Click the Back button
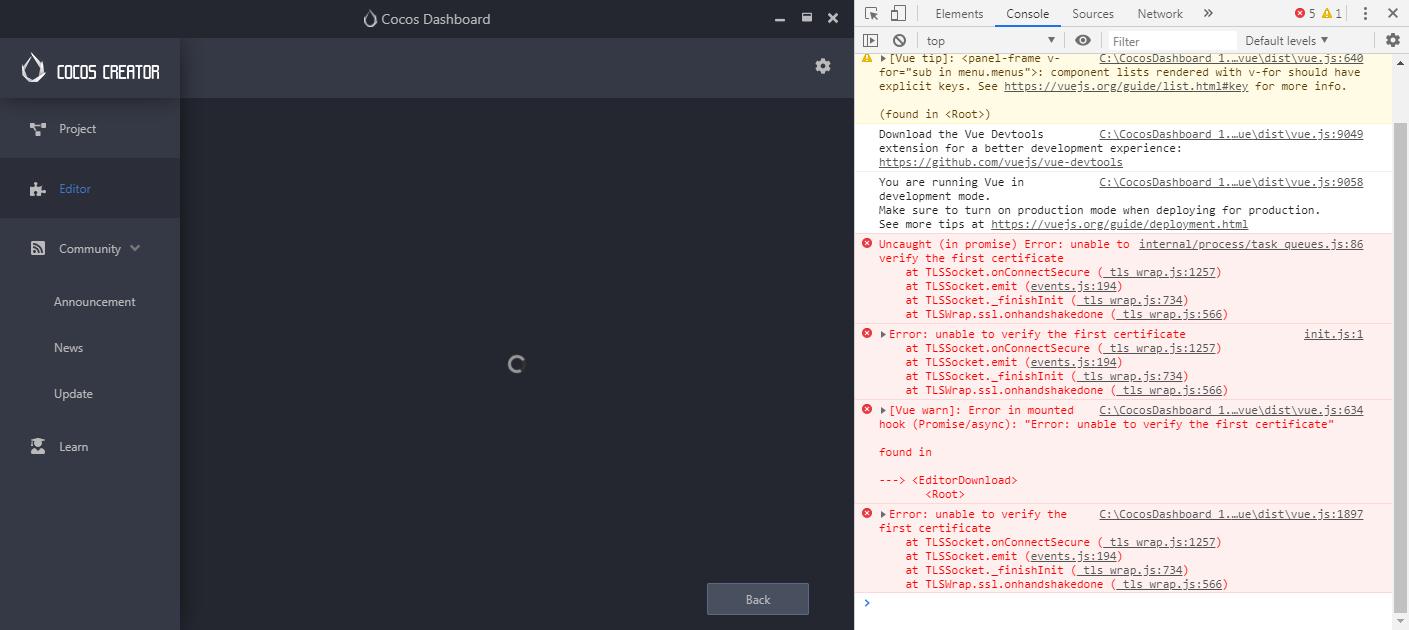1409x630 pixels. 758,599
